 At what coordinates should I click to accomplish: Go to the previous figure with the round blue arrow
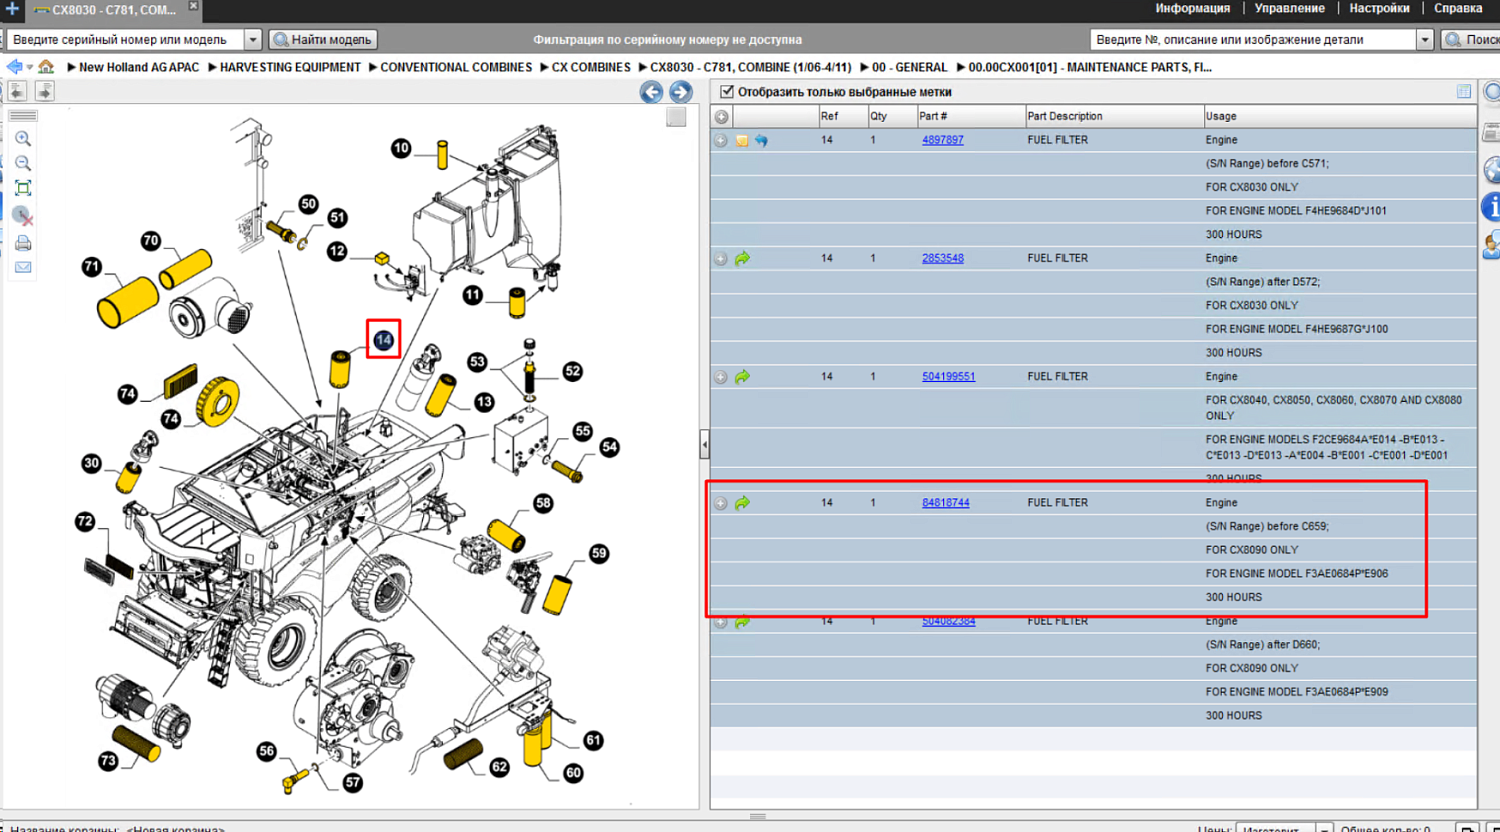652,92
